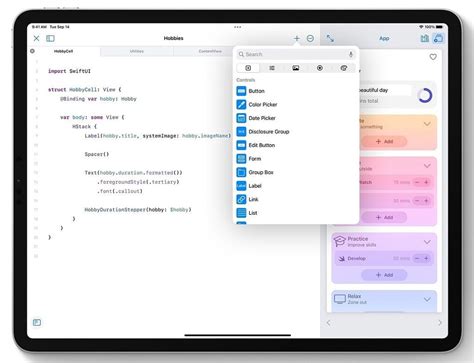Toggle the sidebar panel icon

click(50, 38)
